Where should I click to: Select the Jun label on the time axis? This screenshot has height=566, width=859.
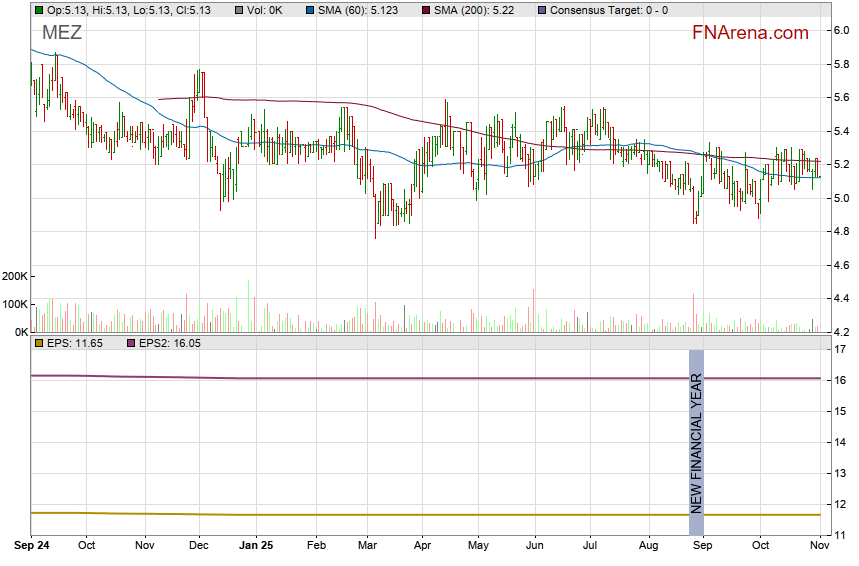534,547
